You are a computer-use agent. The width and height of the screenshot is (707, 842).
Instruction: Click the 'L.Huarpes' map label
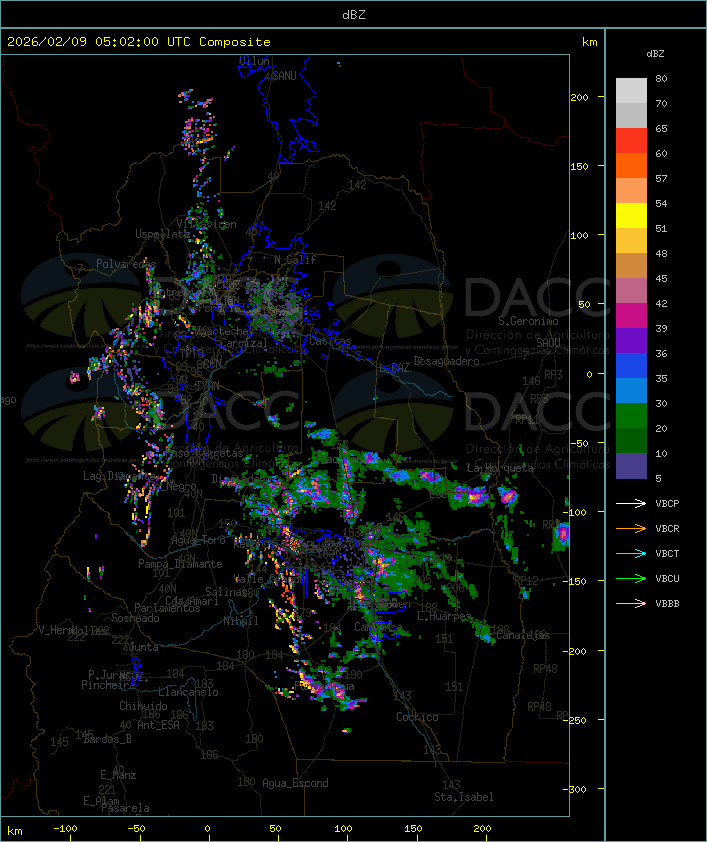pyautogui.click(x=444, y=616)
